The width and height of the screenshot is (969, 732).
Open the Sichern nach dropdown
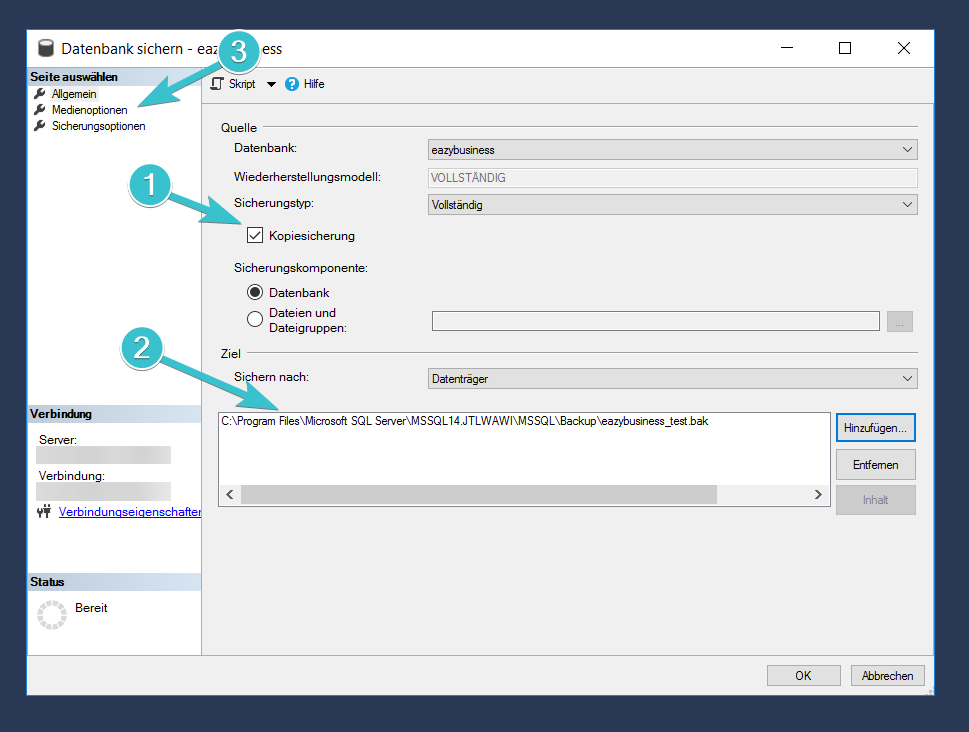(x=672, y=379)
